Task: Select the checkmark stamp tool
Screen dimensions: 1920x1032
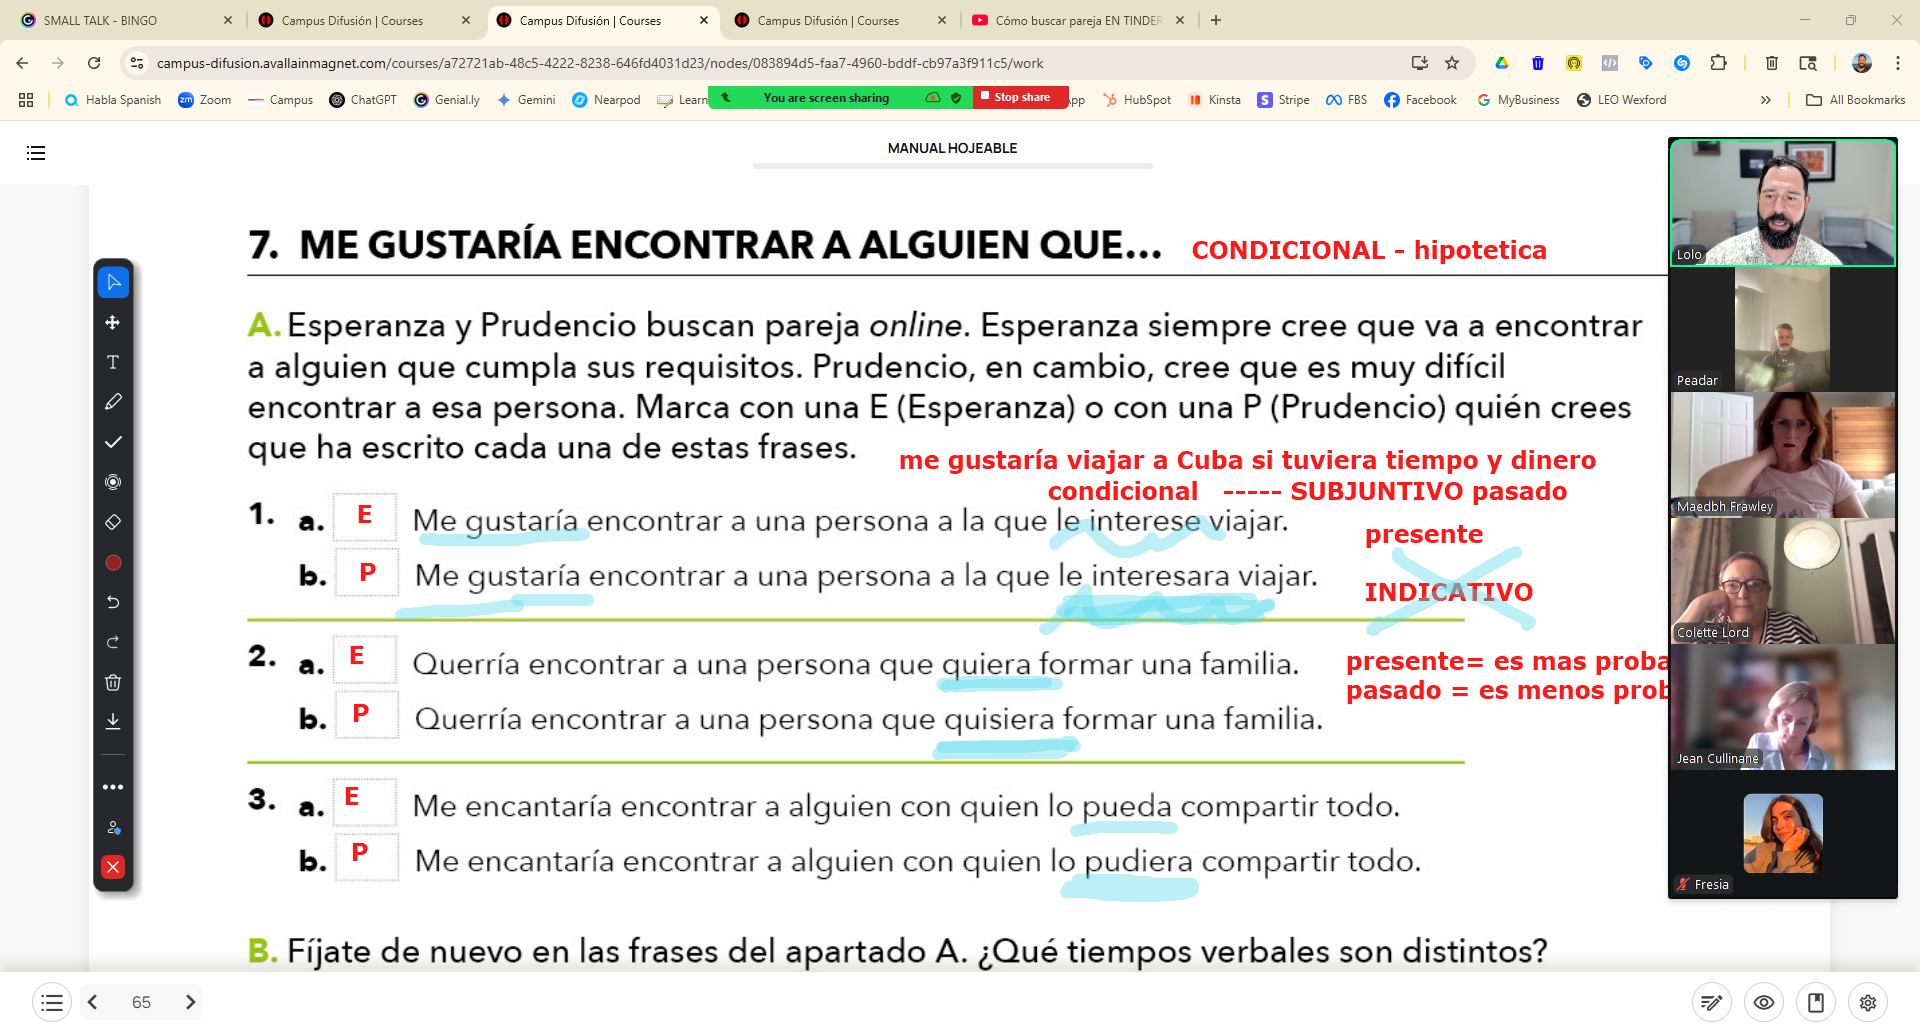Action: tap(113, 442)
